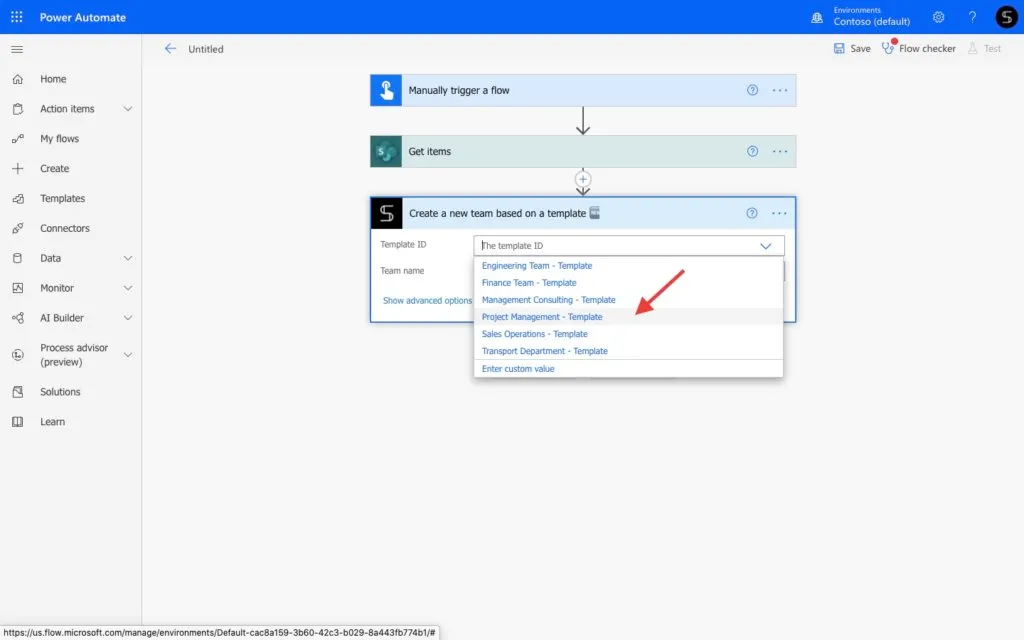Image resolution: width=1024 pixels, height=640 pixels.
Task: Collapse the left navigation hamburger menu
Action: tap(17, 49)
